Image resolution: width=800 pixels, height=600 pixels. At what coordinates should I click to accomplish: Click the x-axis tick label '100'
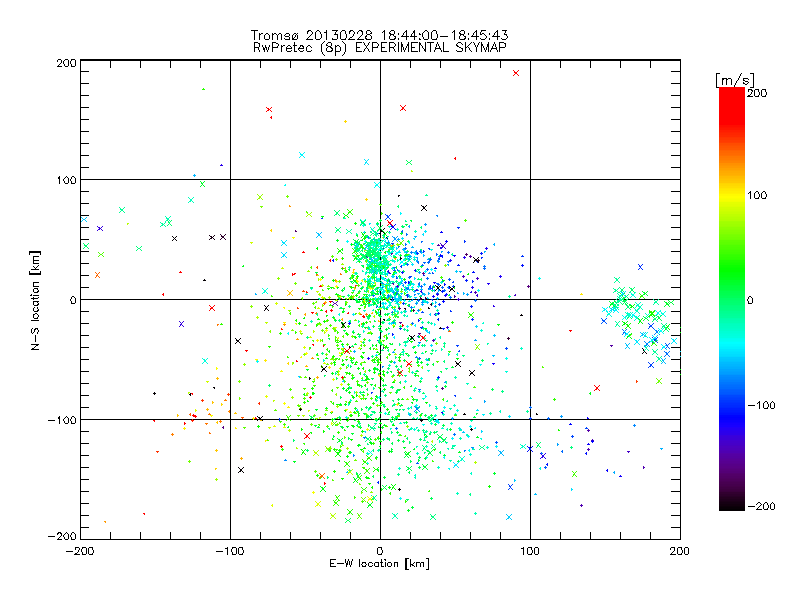[x=530, y=551]
